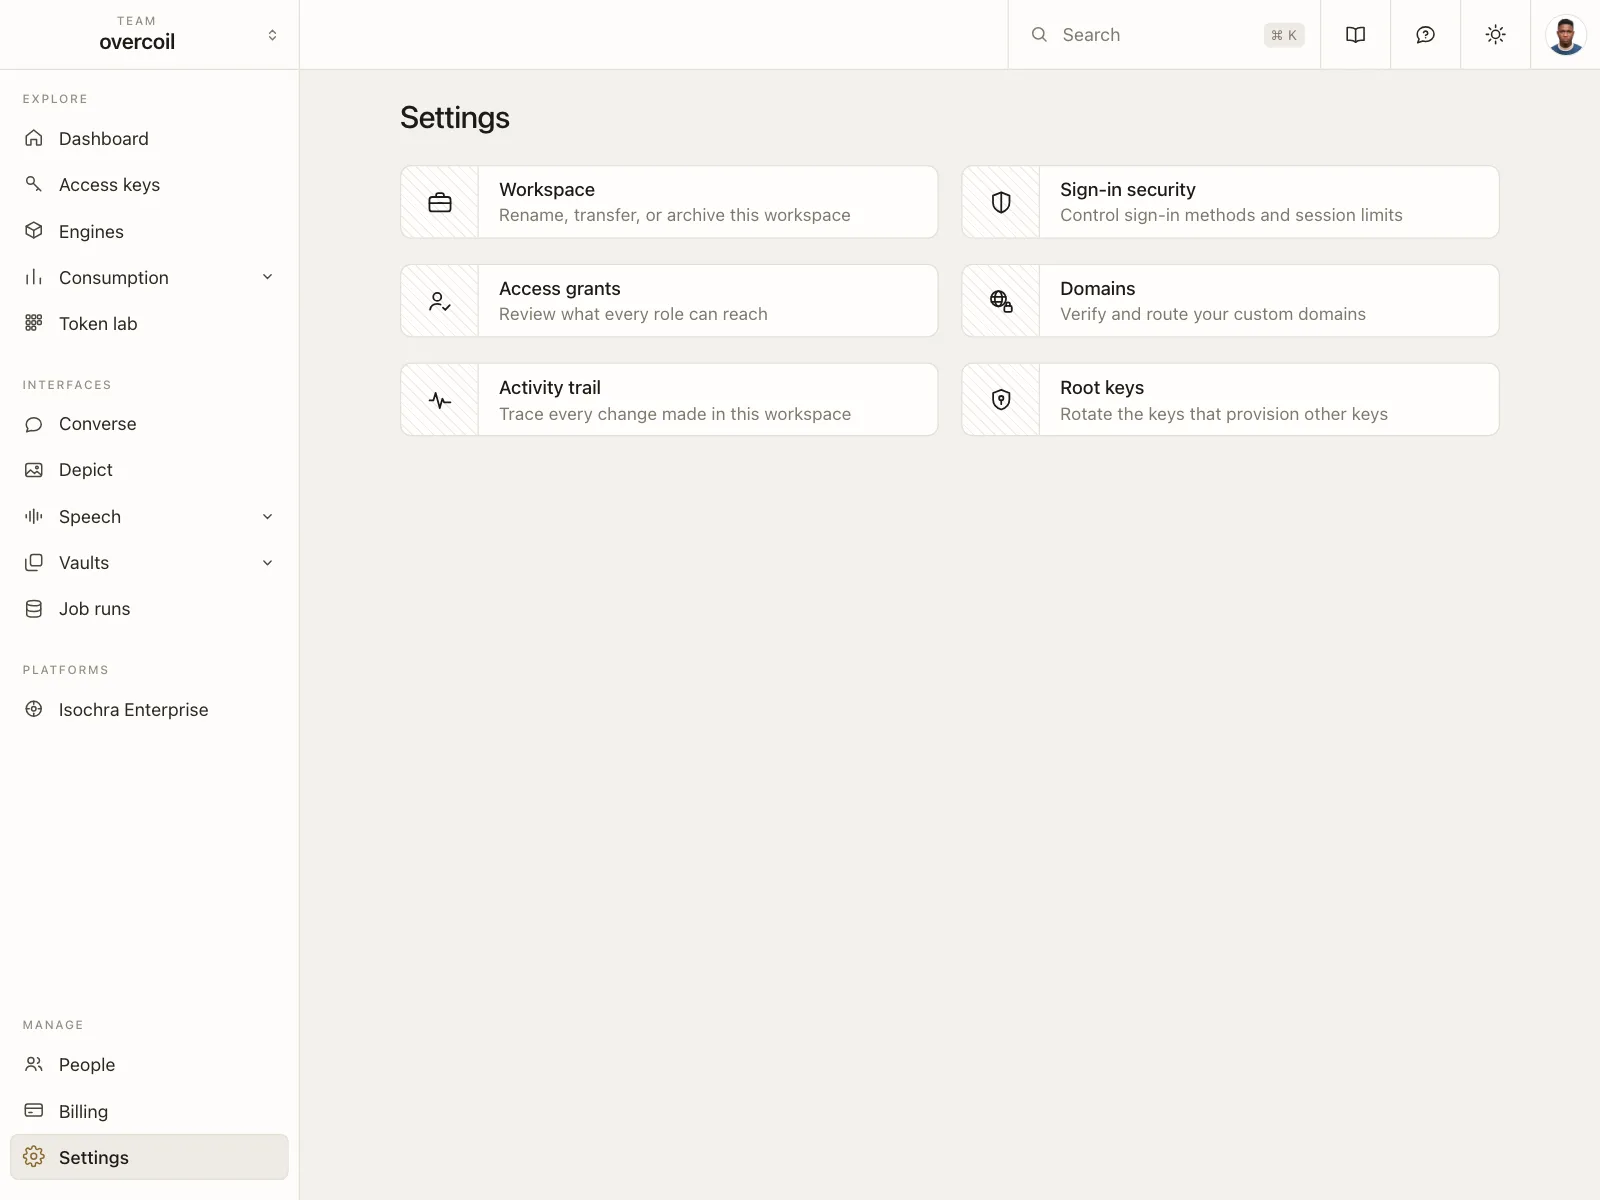Screen dimensions: 1600x1200
Task: Open the Workspace settings card
Action: (x=669, y=202)
